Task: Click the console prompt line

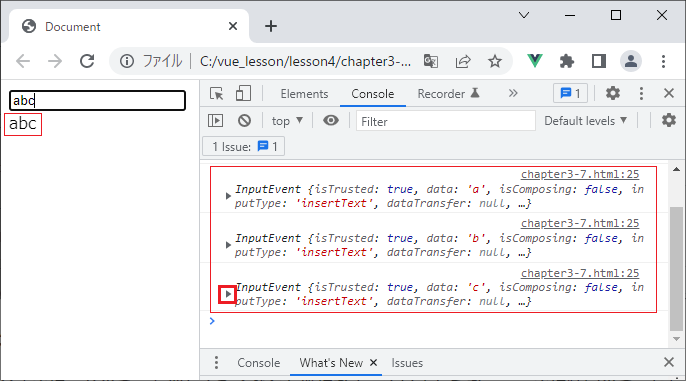Action: (434, 321)
